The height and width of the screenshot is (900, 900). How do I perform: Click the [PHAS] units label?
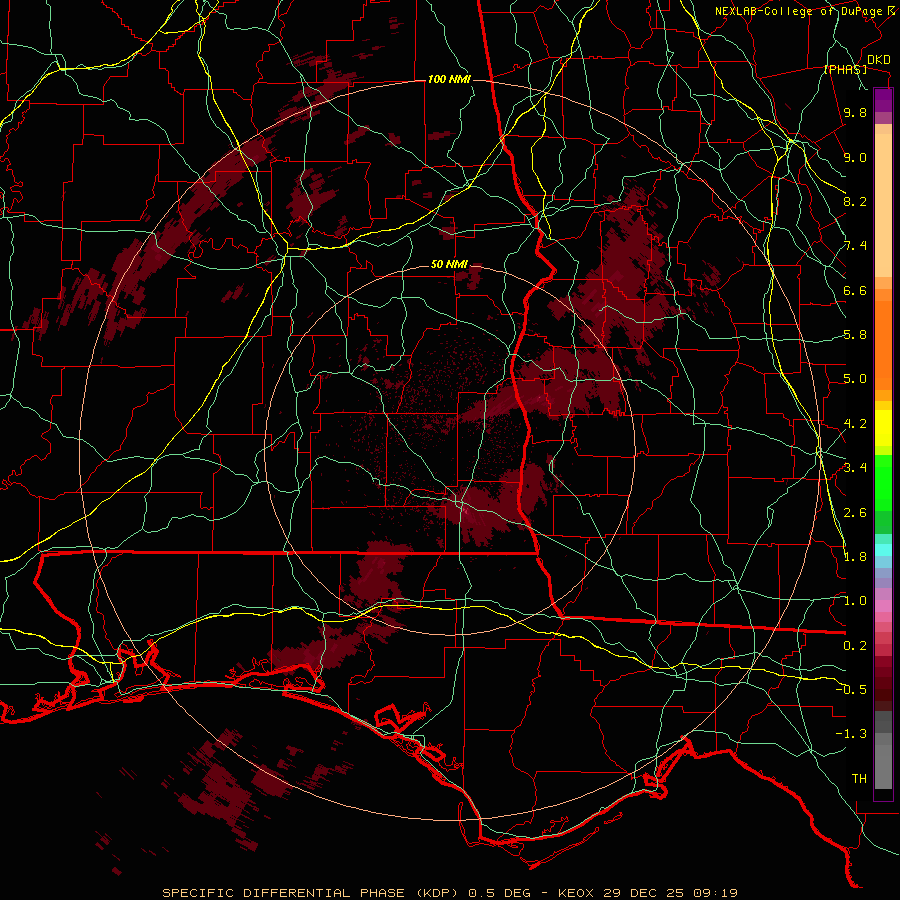(845, 69)
